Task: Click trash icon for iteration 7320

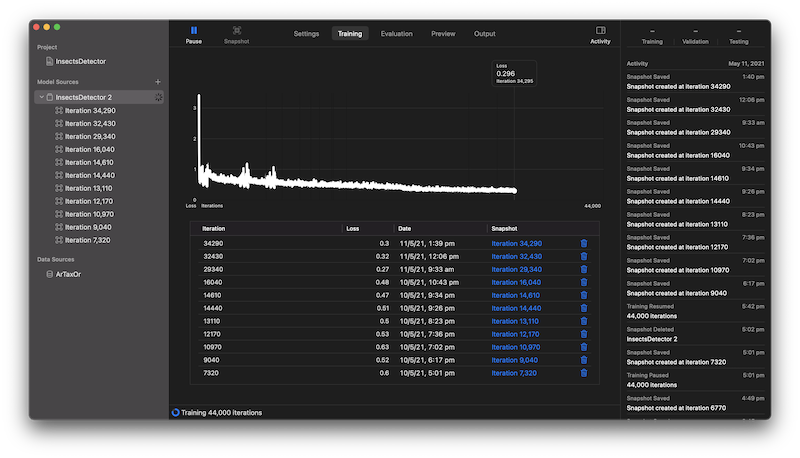Action: [x=584, y=373]
